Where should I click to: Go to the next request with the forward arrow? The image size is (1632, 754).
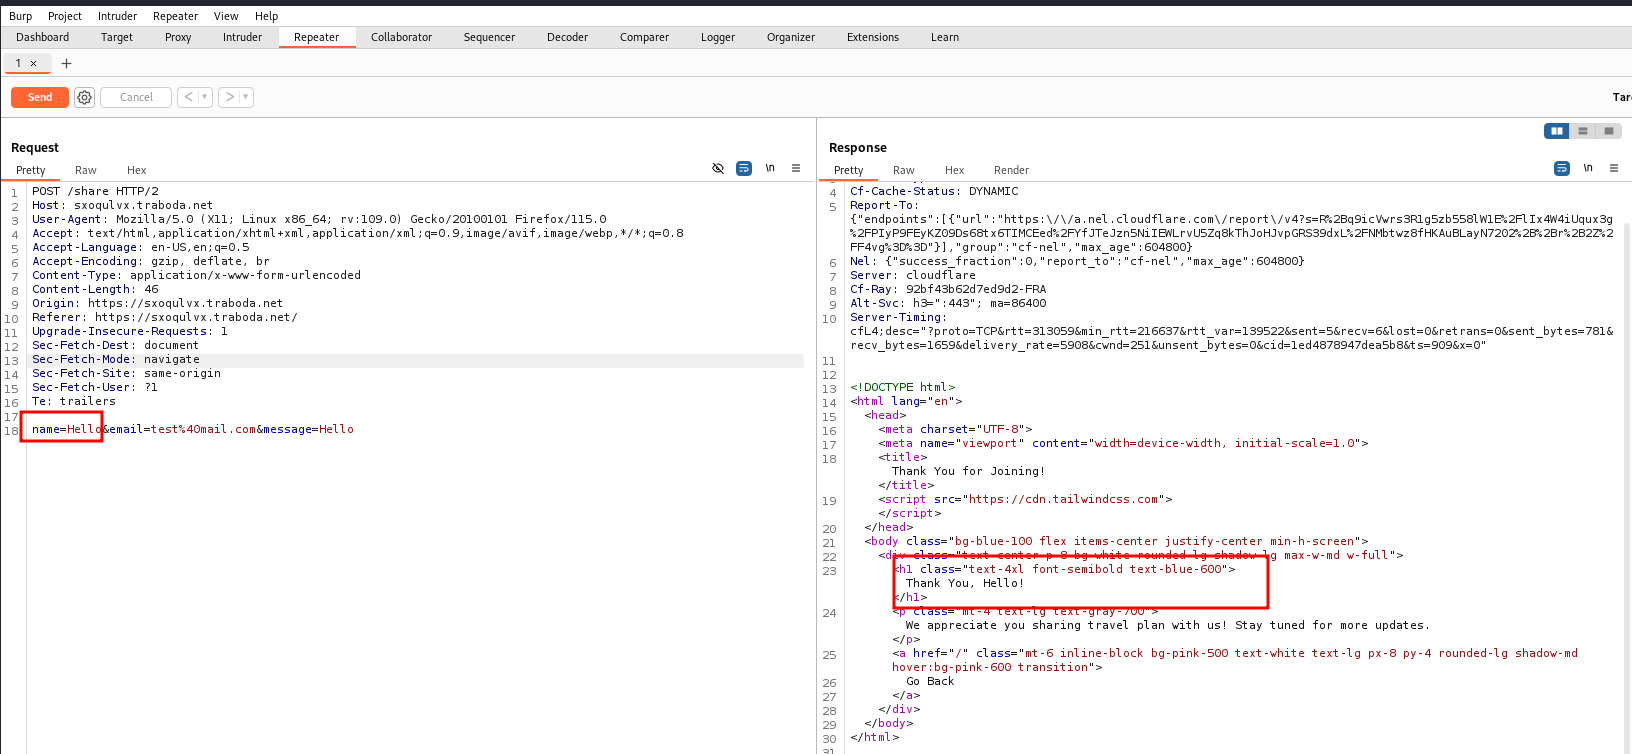[x=230, y=97]
